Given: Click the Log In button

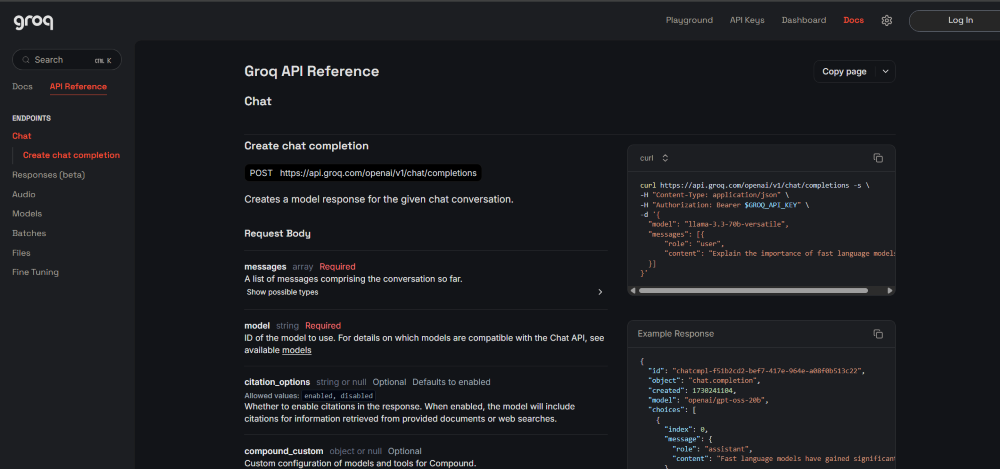Looking at the screenshot, I should coord(960,20).
